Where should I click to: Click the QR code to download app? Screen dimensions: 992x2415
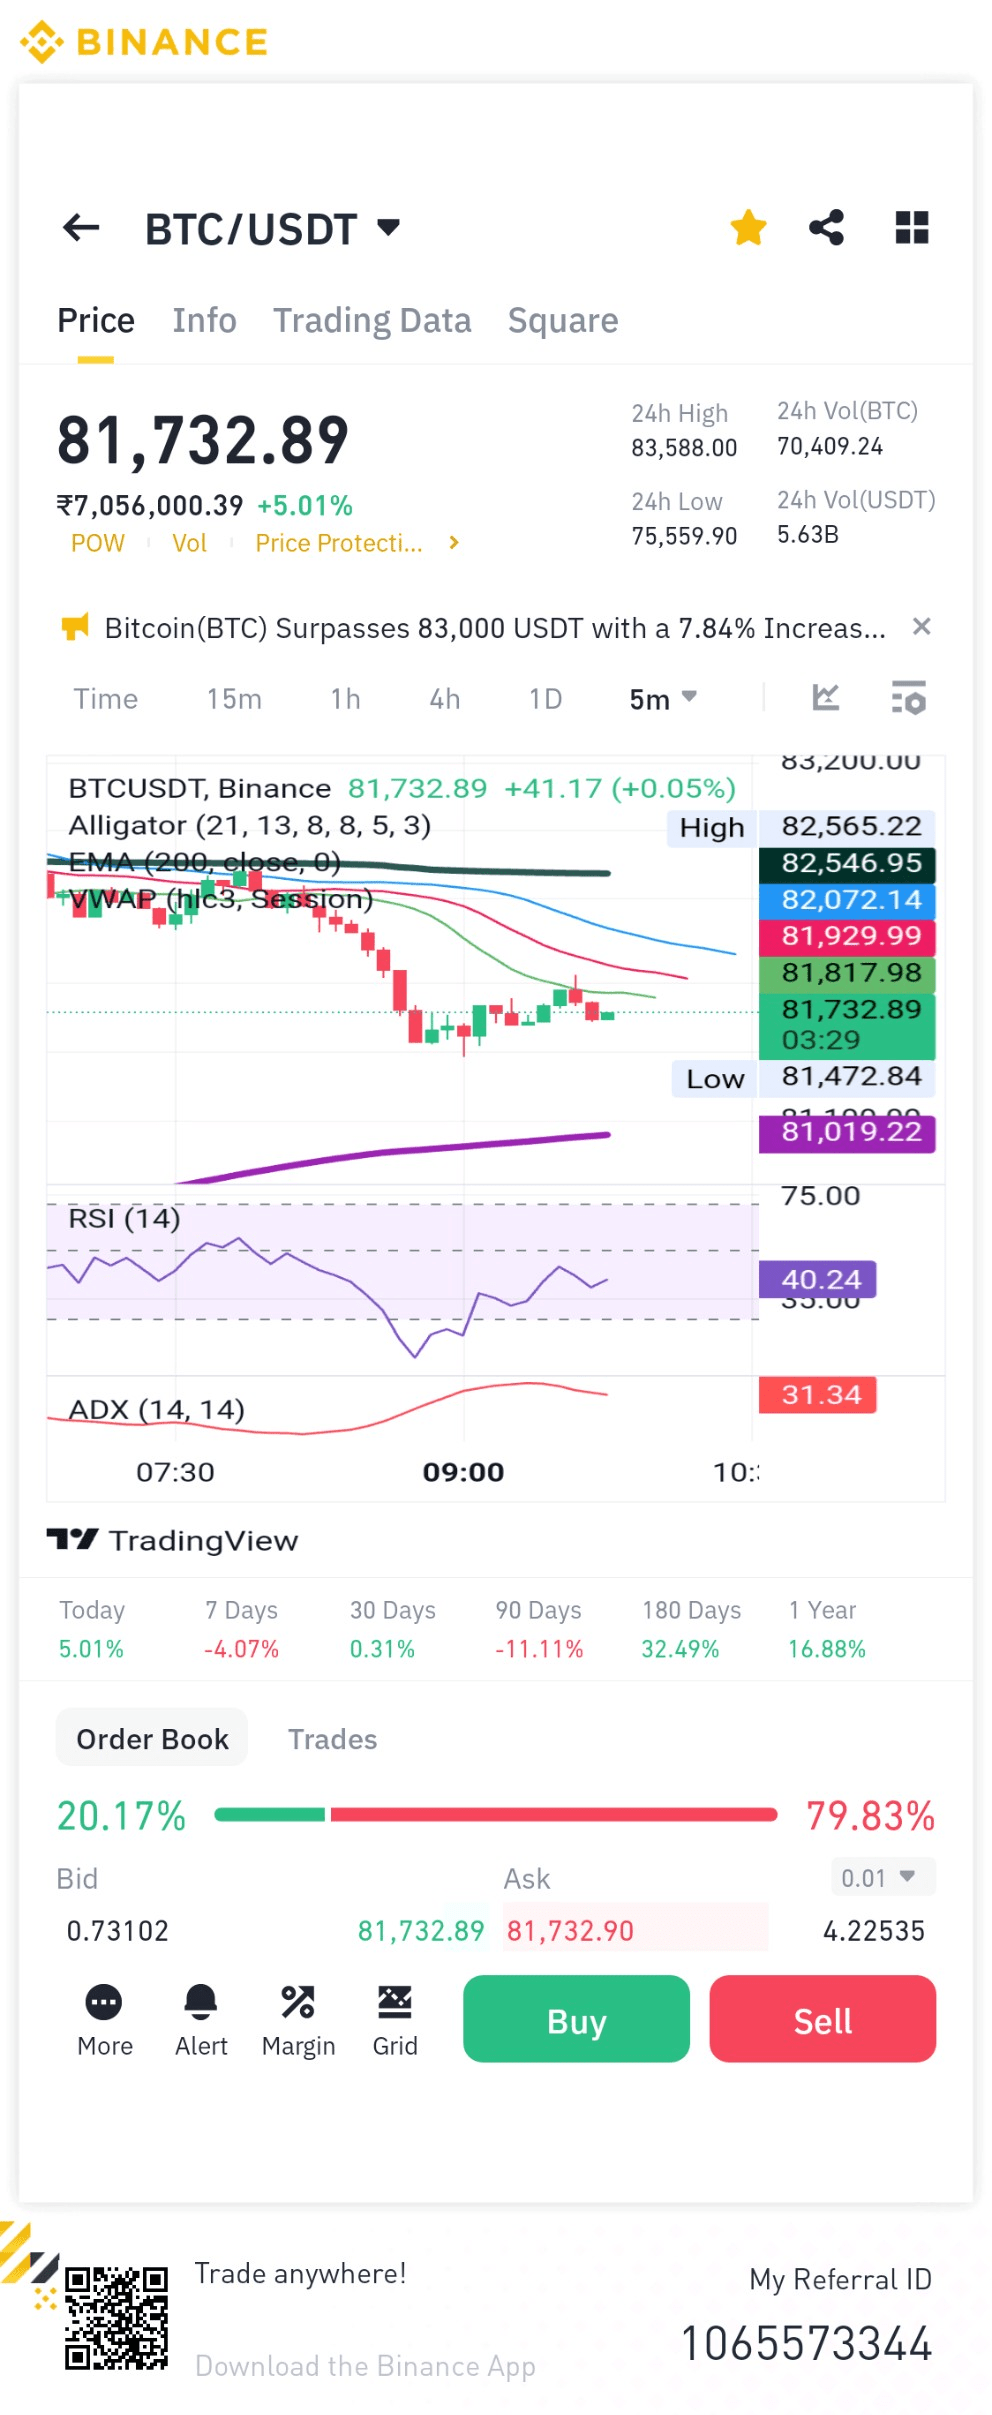click(116, 2319)
